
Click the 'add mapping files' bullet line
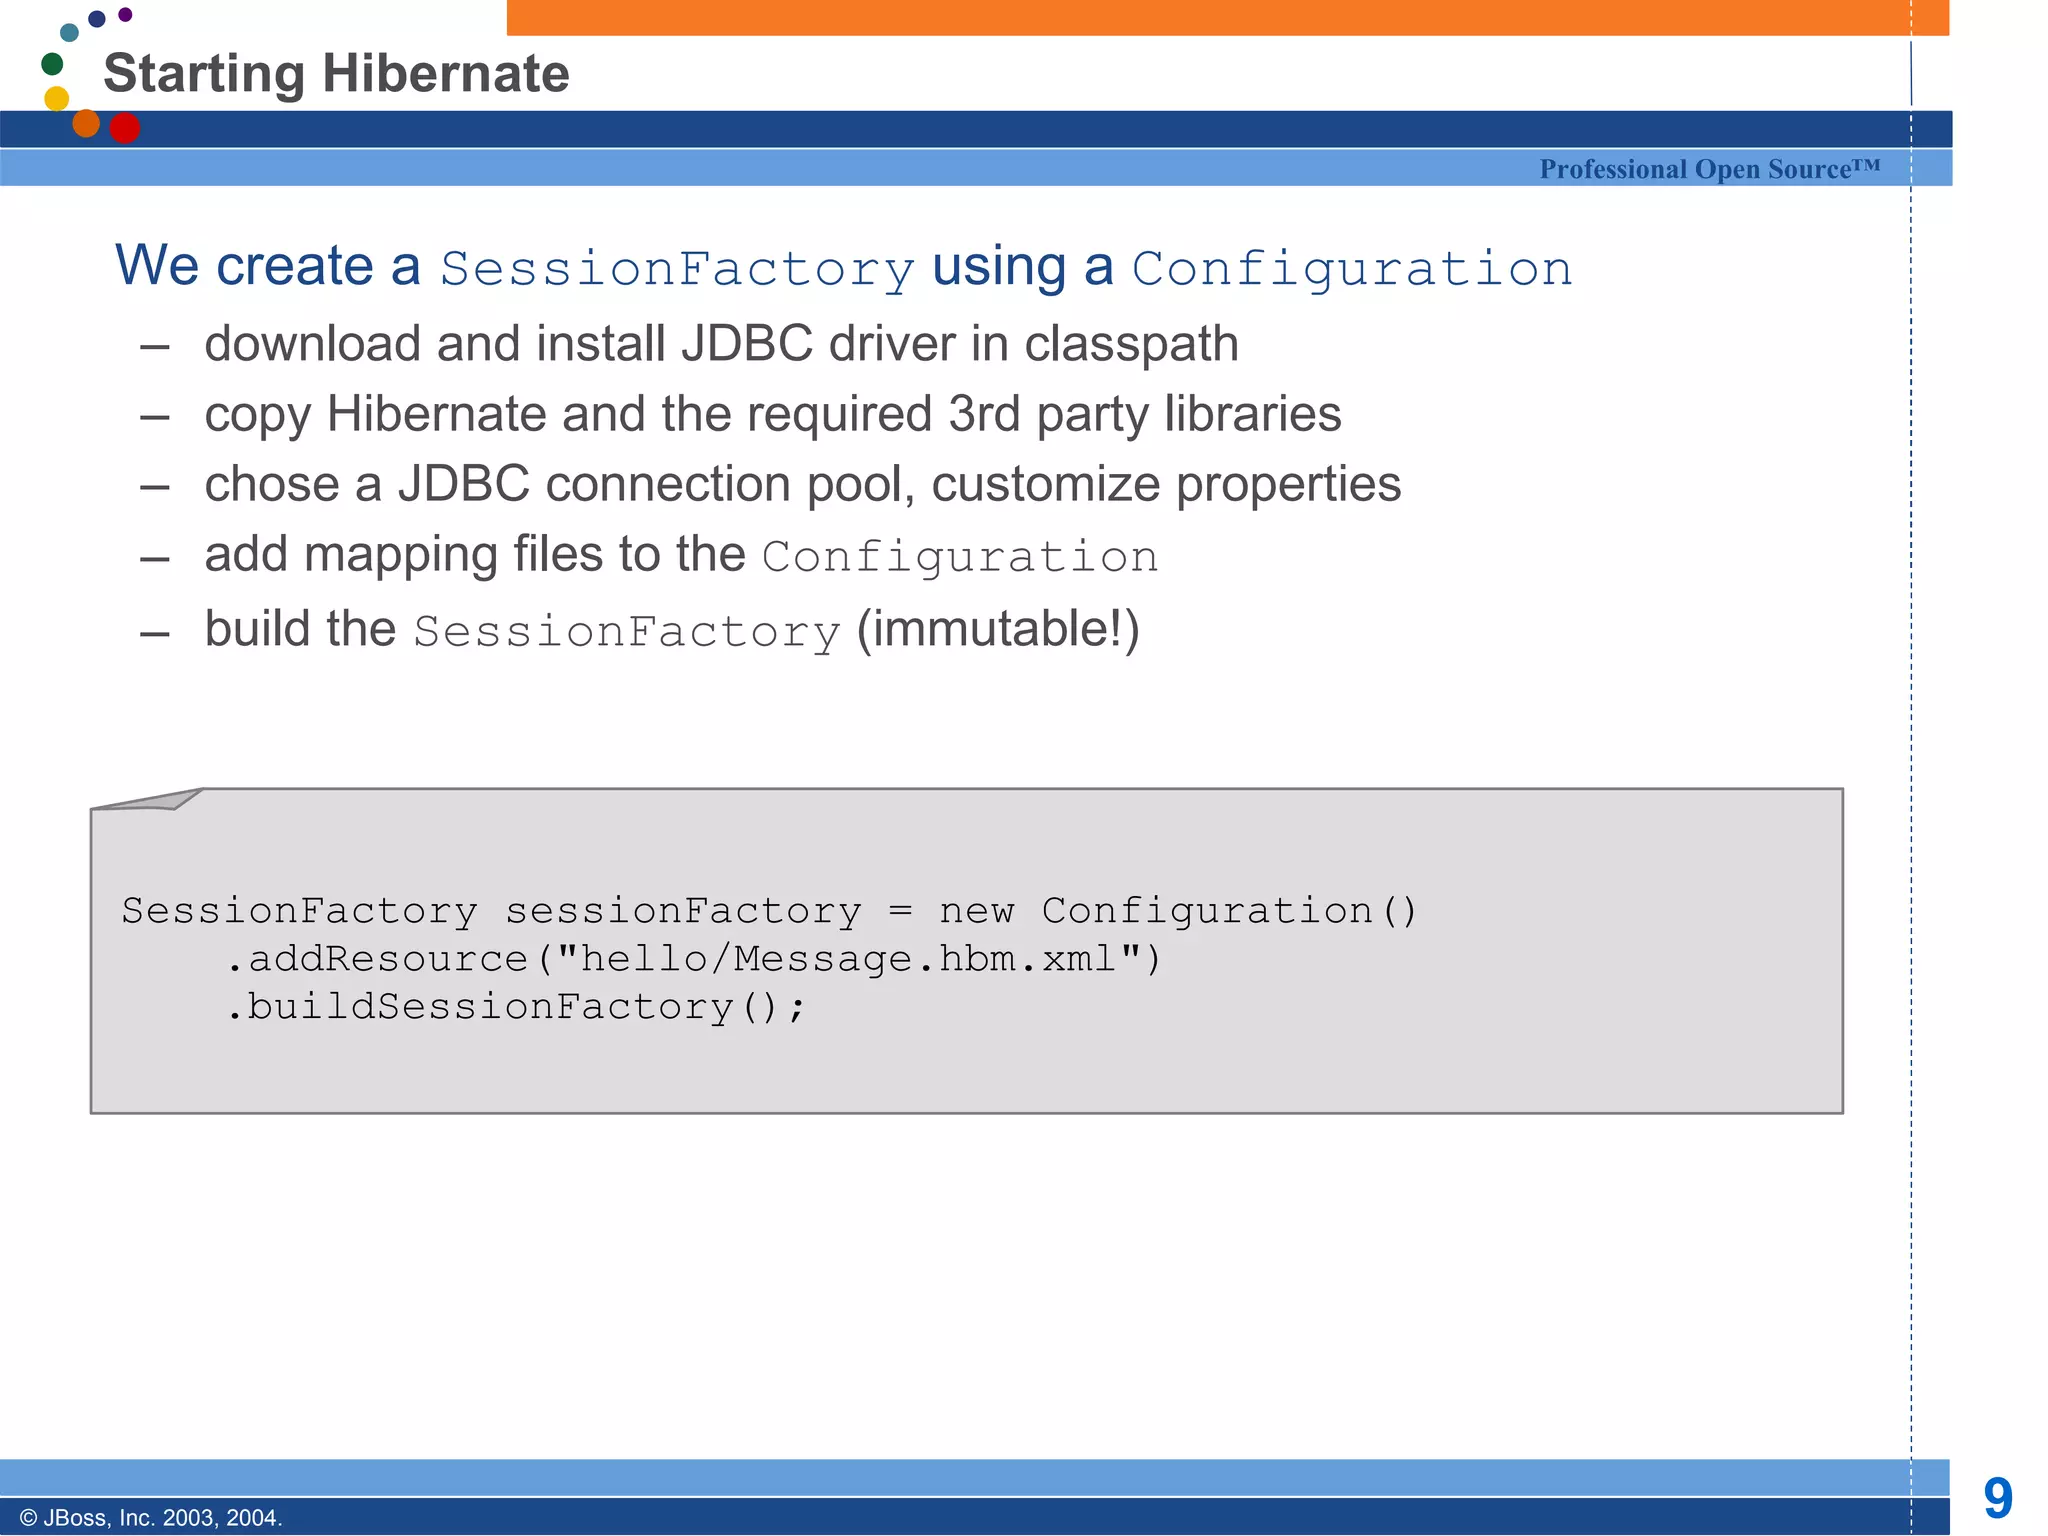pos(681,555)
